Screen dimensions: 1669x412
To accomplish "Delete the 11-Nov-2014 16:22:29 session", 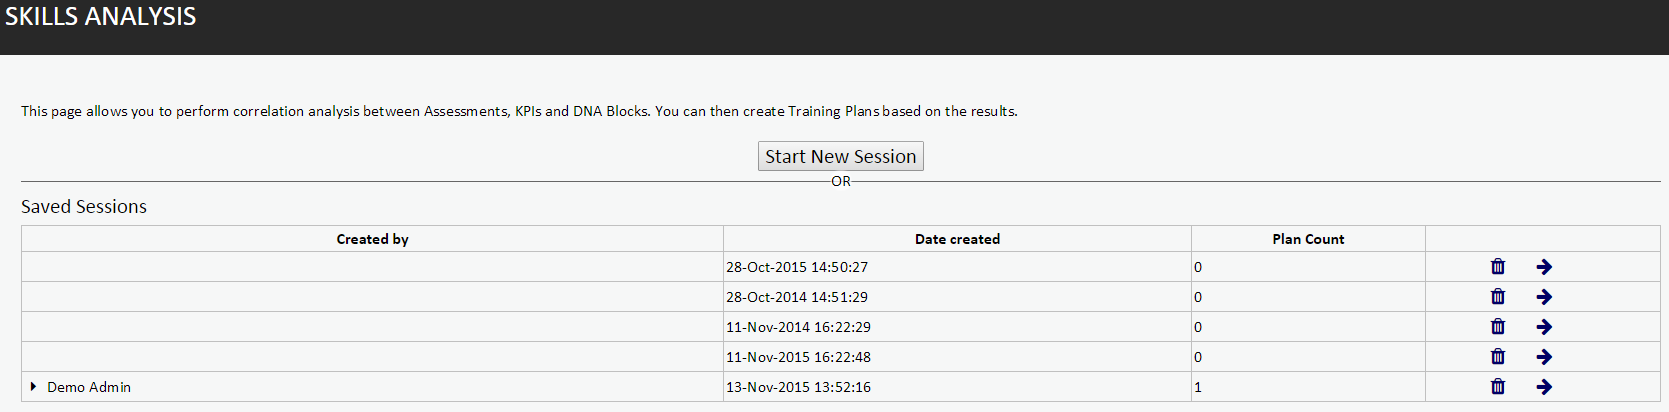I will tap(1498, 326).
